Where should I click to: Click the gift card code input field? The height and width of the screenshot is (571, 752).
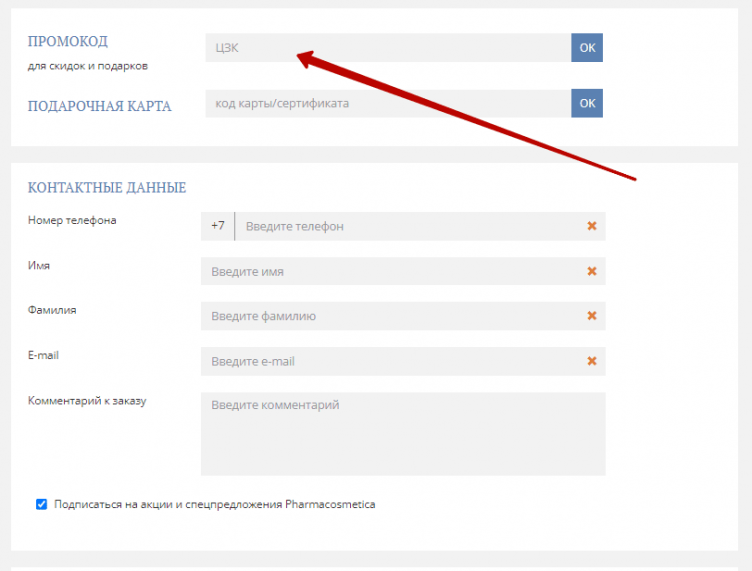(387, 103)
